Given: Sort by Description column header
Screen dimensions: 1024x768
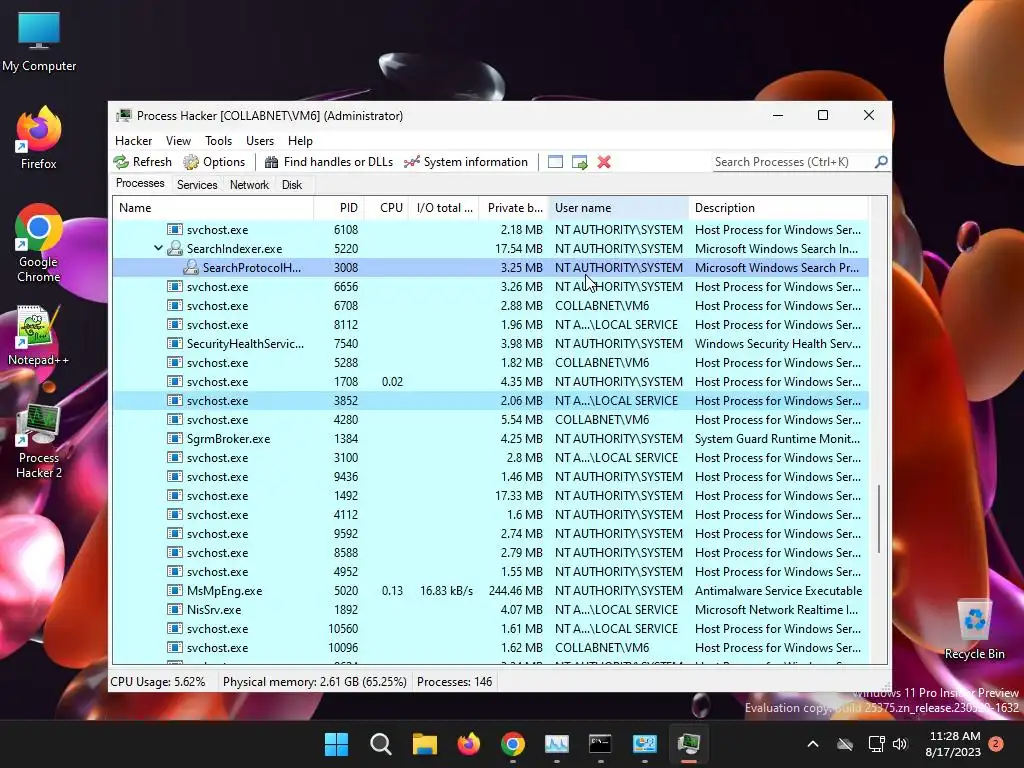Looking at the screenshot, I should coord(778,208).
